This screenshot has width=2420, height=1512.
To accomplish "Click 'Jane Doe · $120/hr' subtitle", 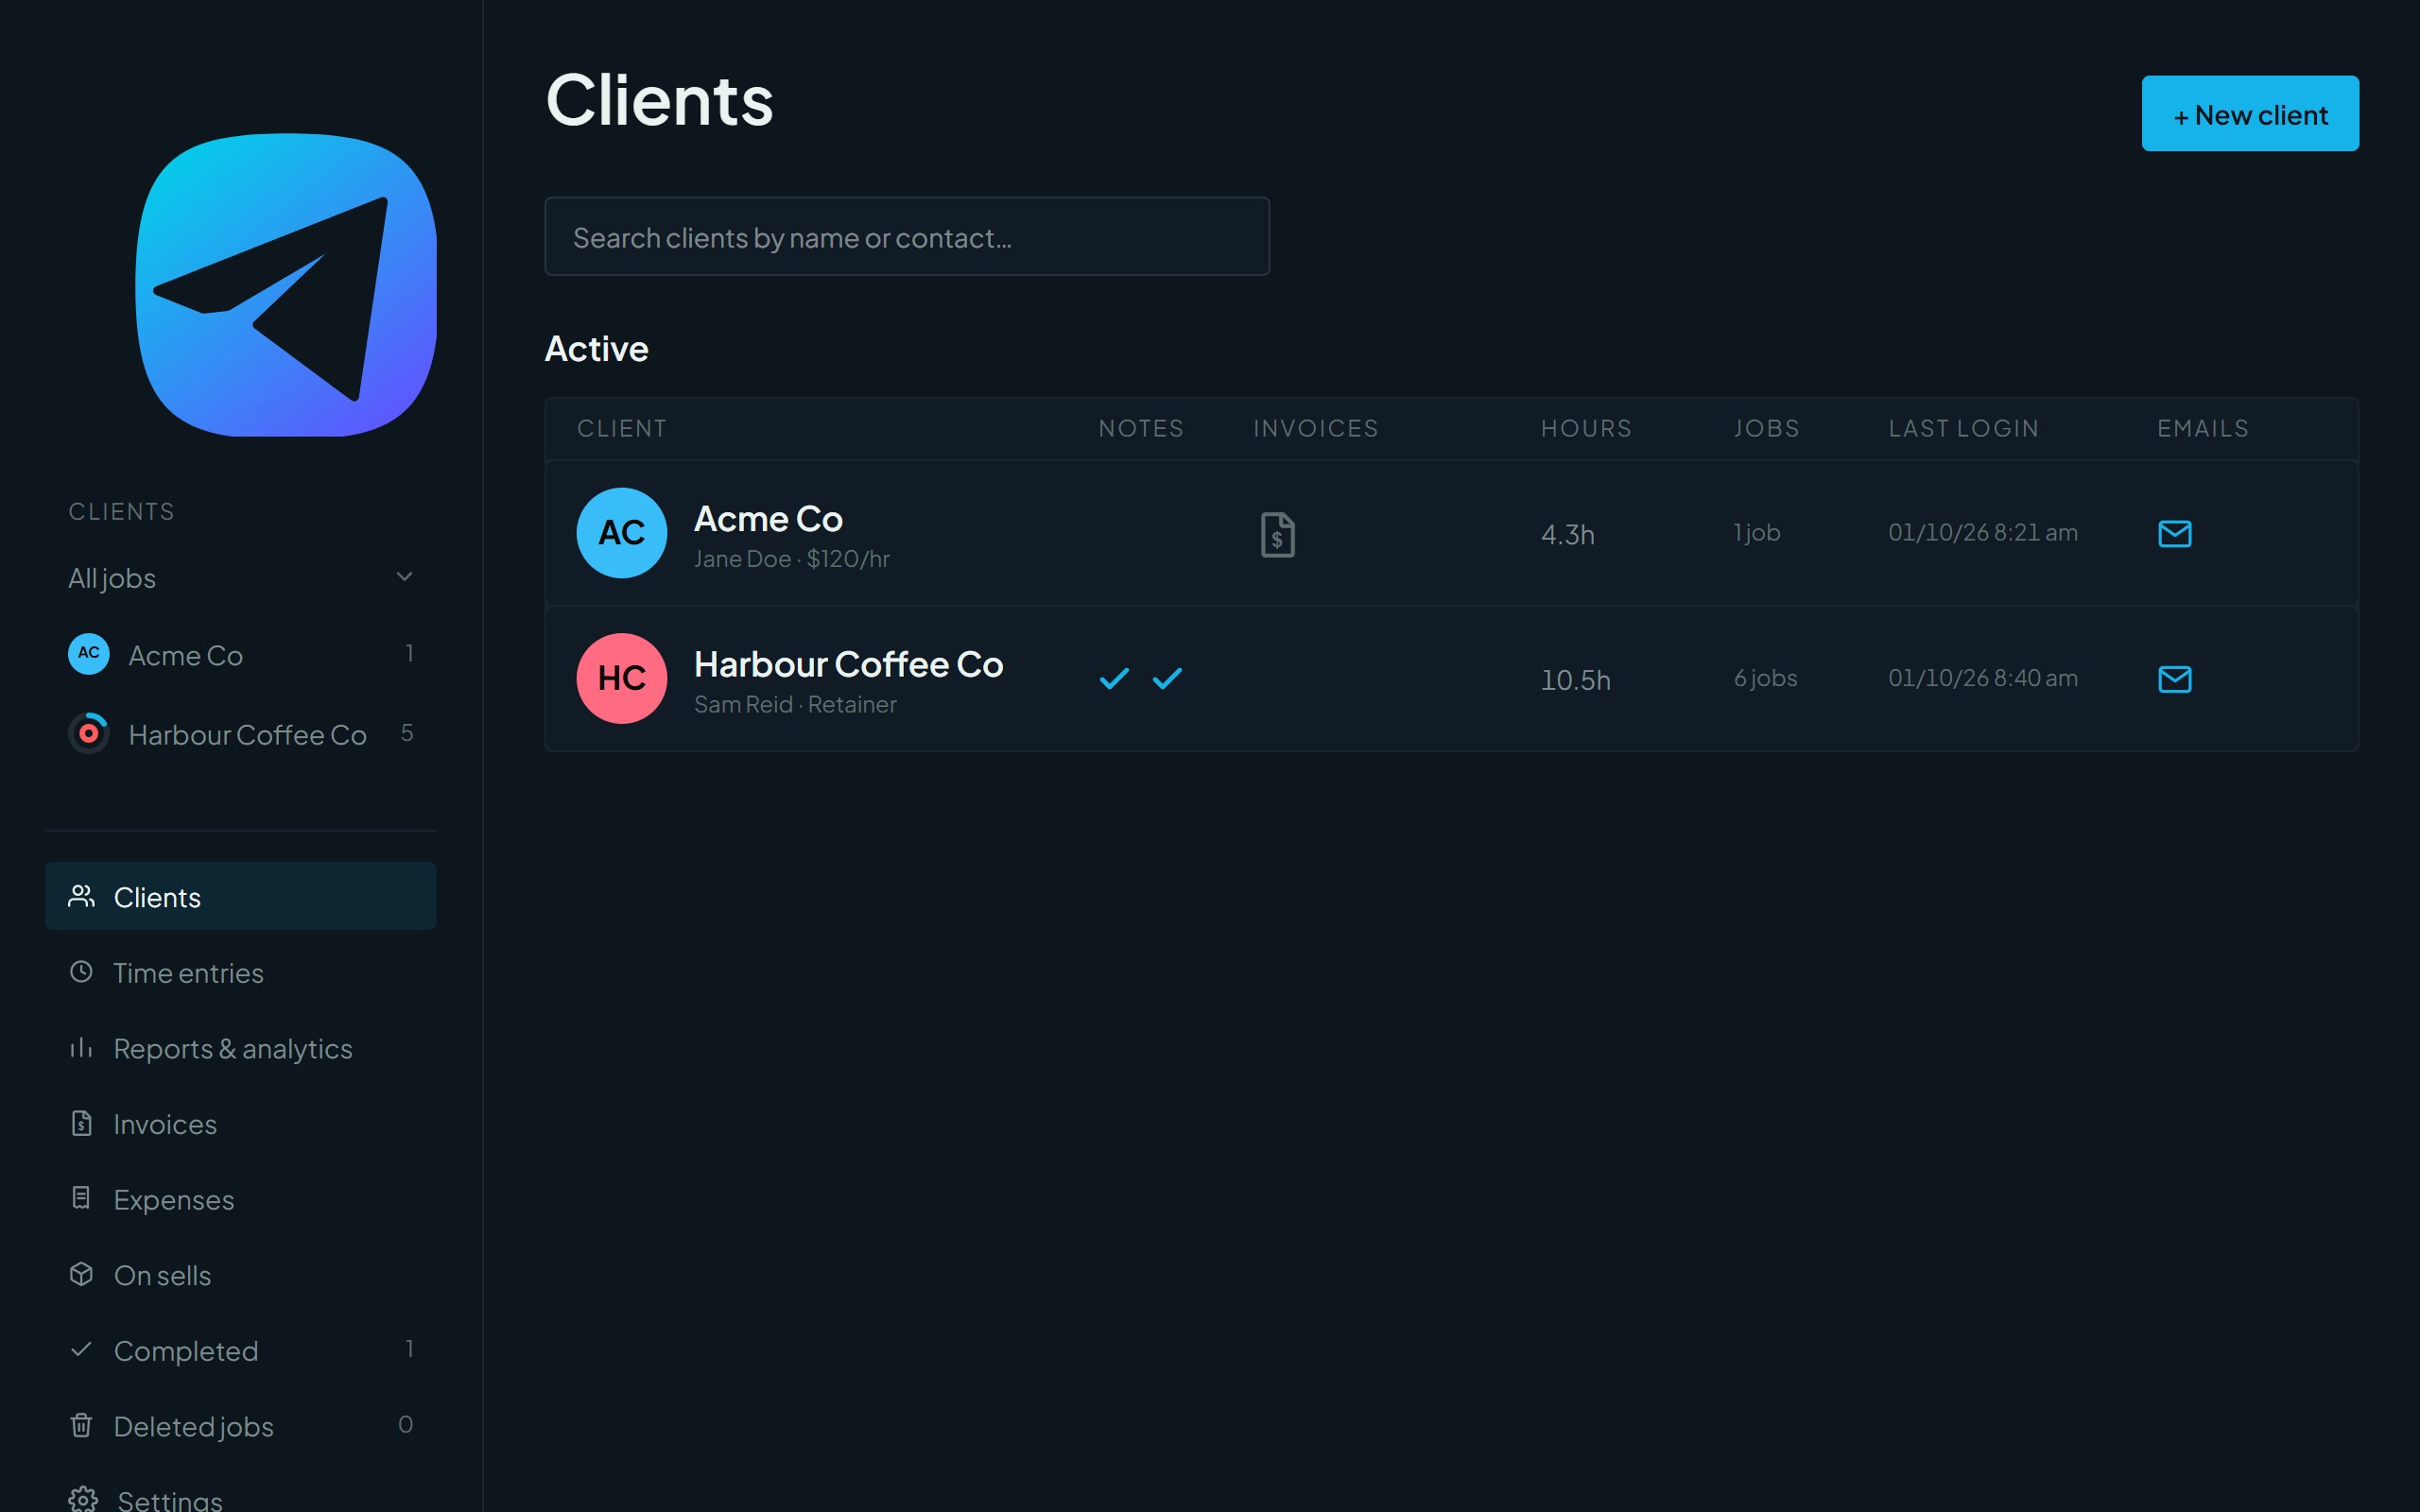I will tap(791, 559).
